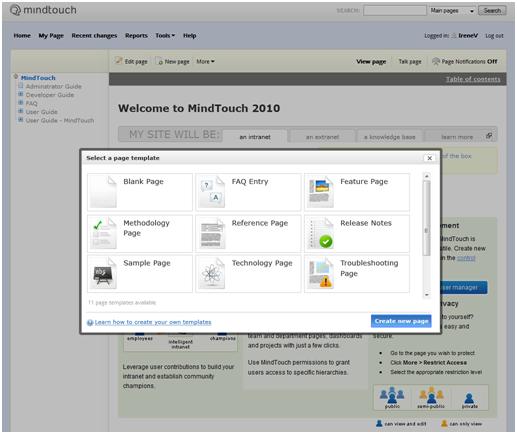Expand the User Guide - MindTouch node
The image size is (517, 434).
21,120
